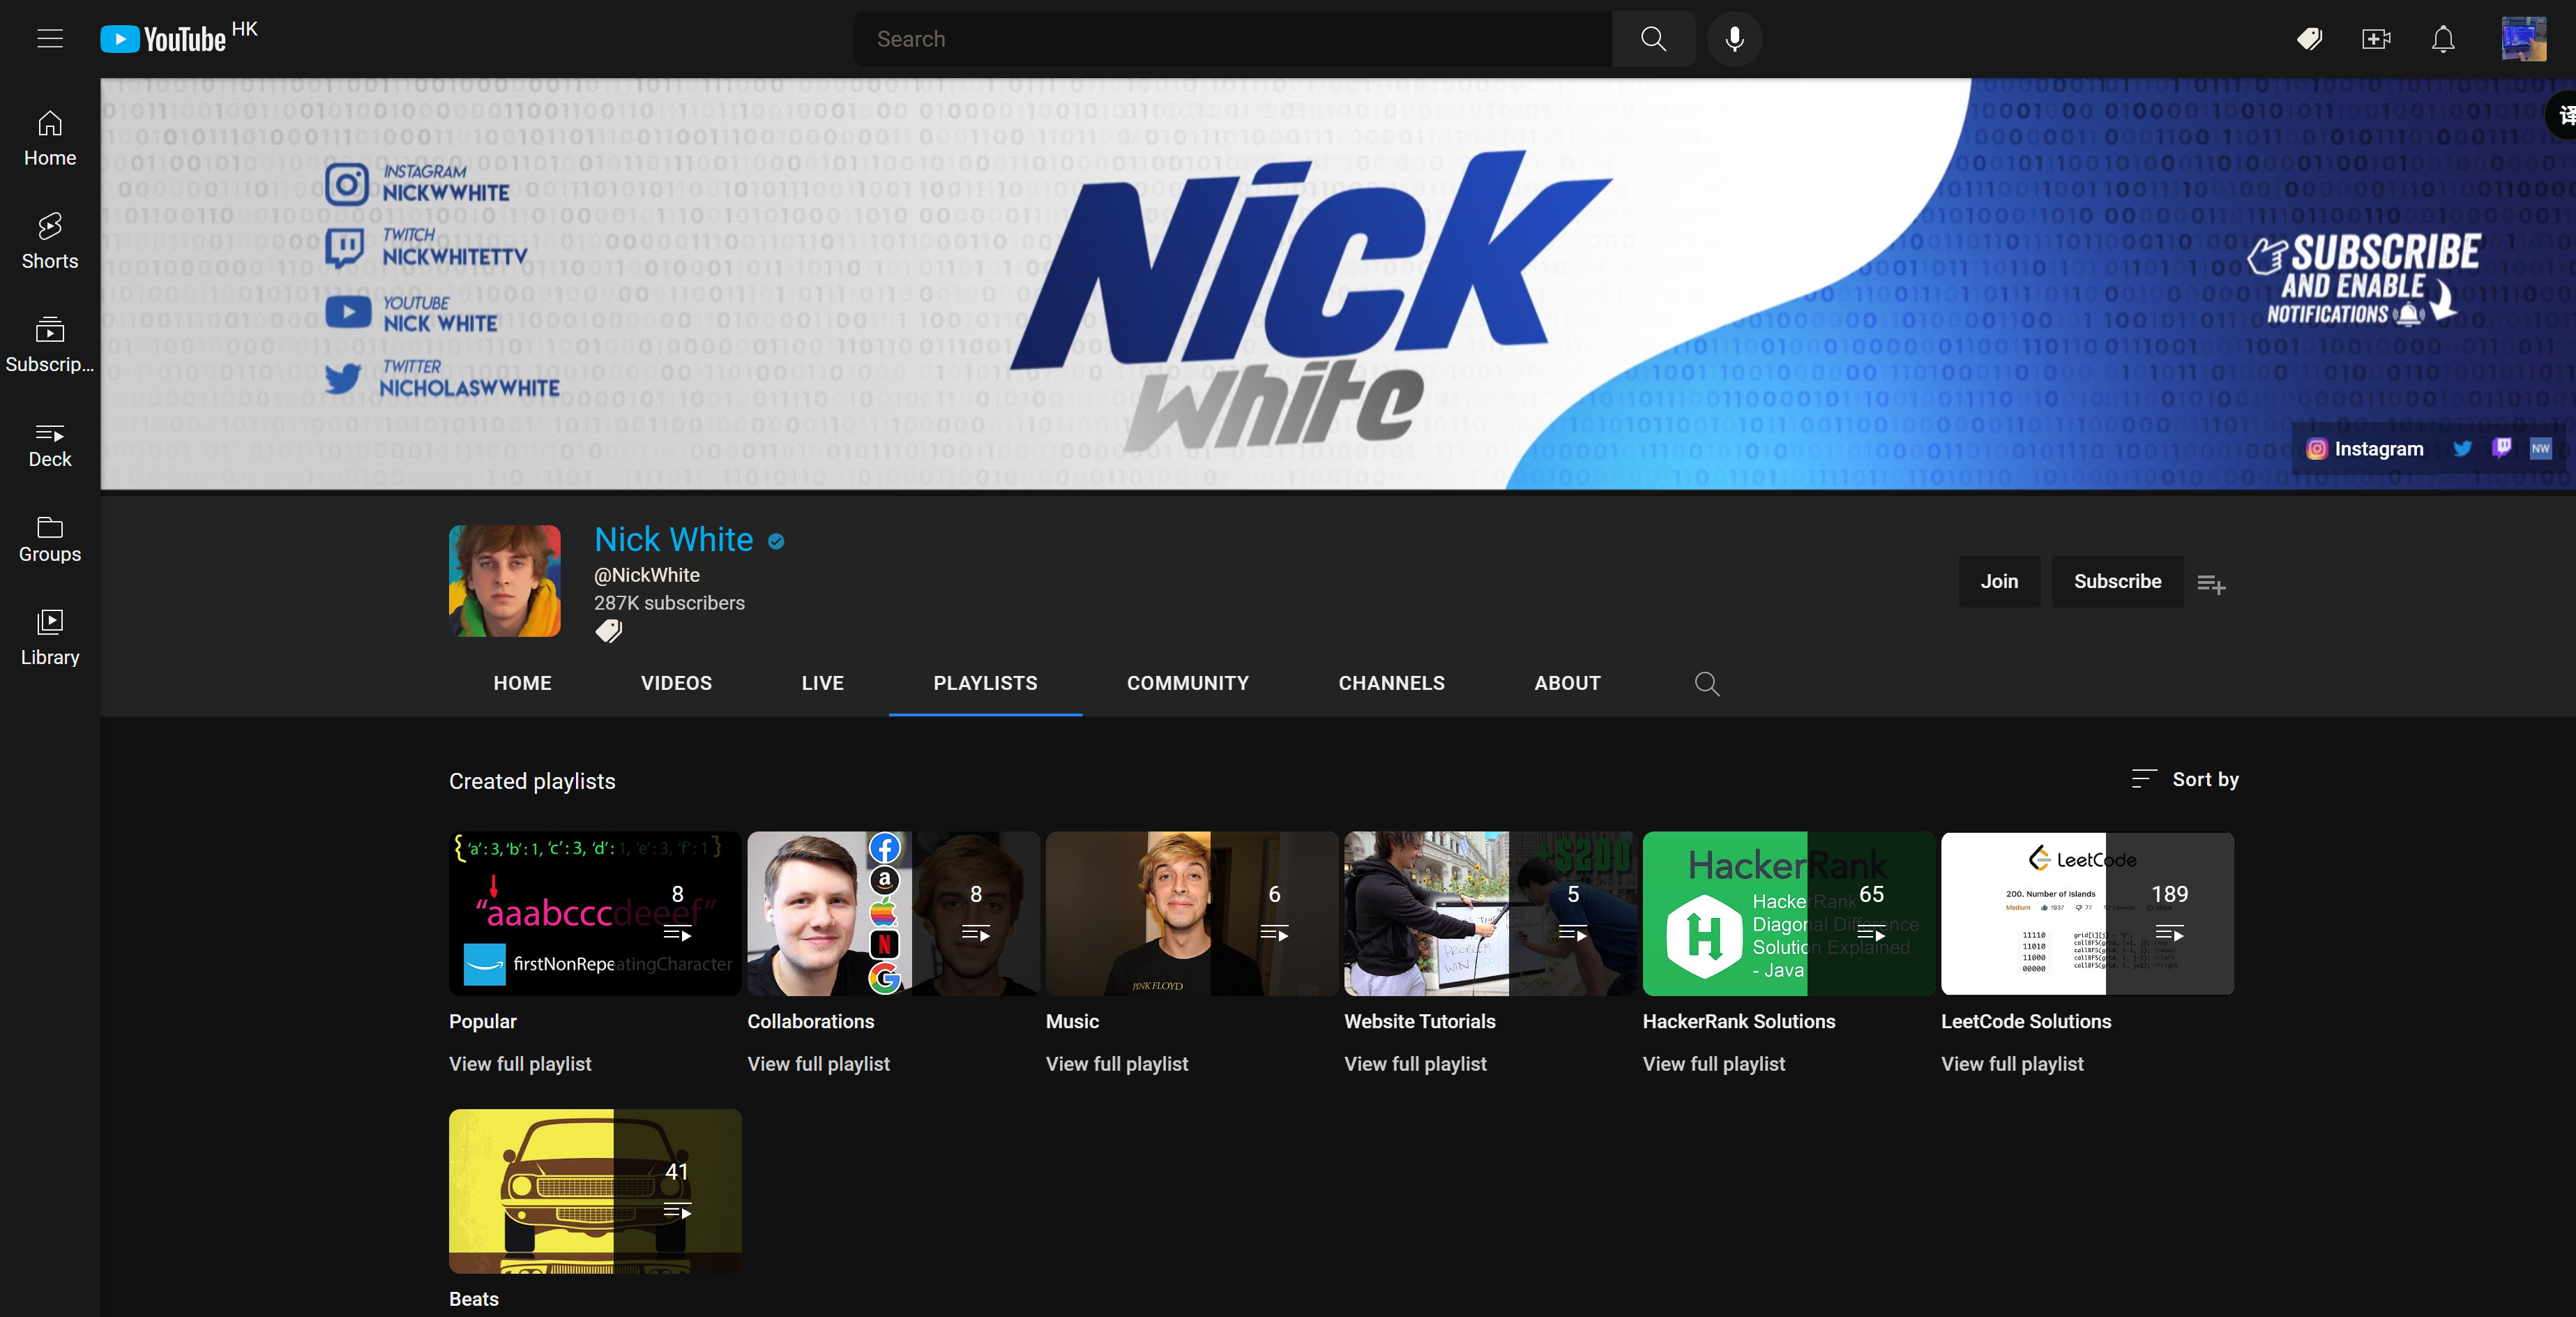Click the tag icon below subscriber count
2576x1317 pixels.
click(x=609, y=631)
